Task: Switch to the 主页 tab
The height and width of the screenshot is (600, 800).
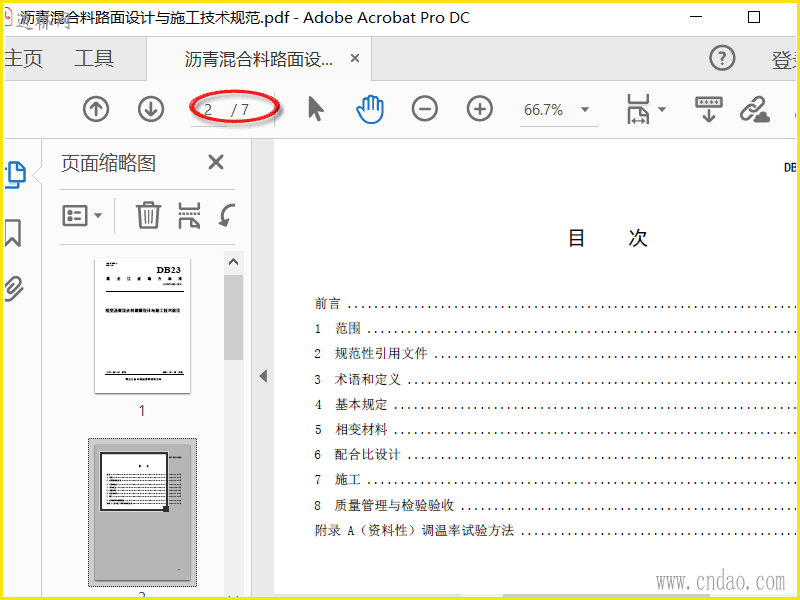Action: (23, 59)
